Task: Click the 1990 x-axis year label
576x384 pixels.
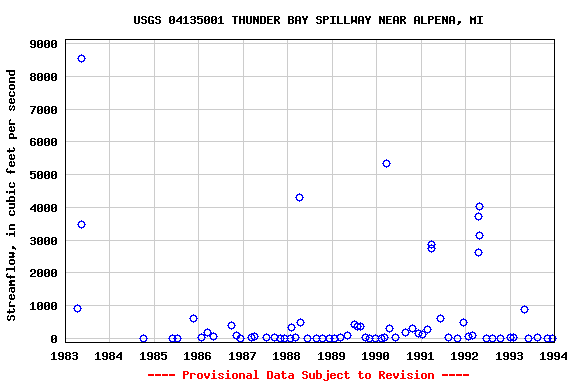Action: point(376,356)
